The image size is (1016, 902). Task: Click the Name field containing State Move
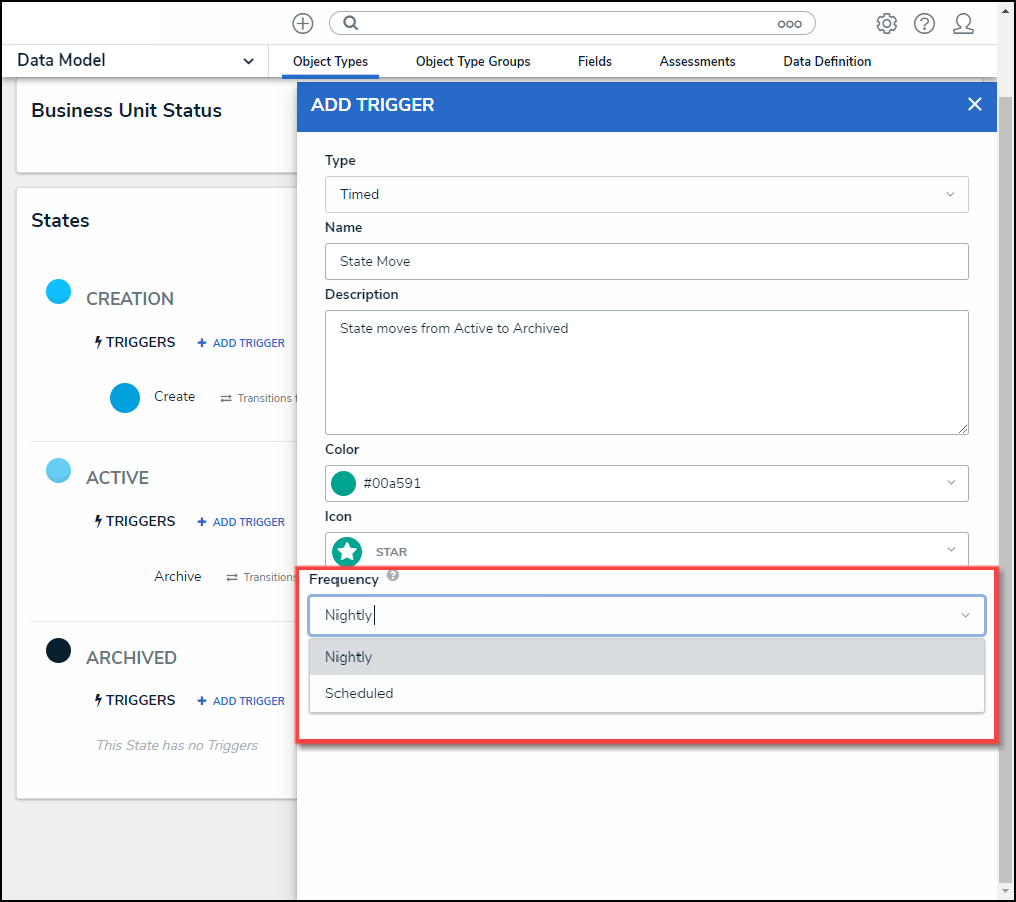click(x=647, y=262)
